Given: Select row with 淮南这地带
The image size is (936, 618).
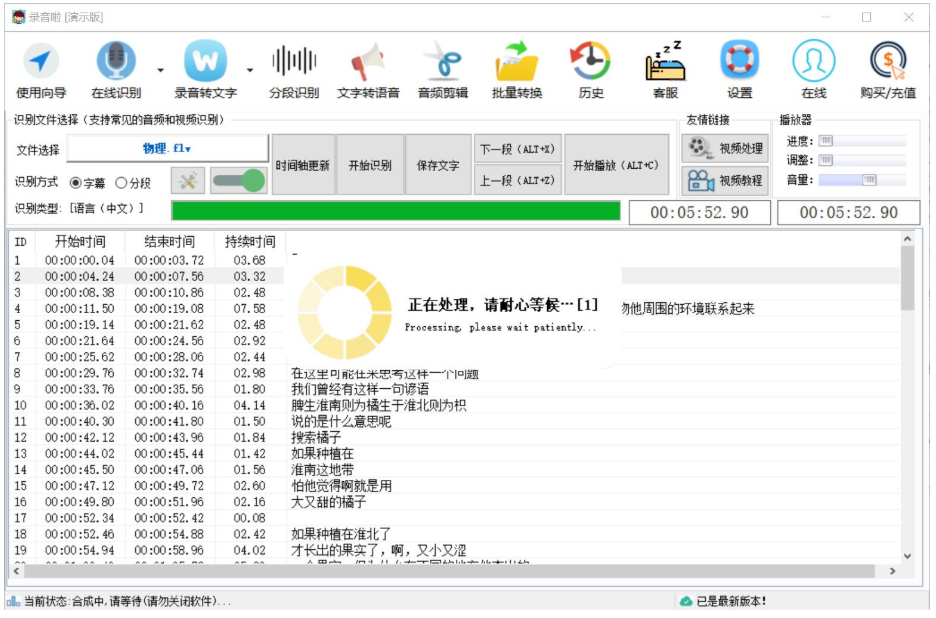Looking at the screenshot, I should click(455, 471).
